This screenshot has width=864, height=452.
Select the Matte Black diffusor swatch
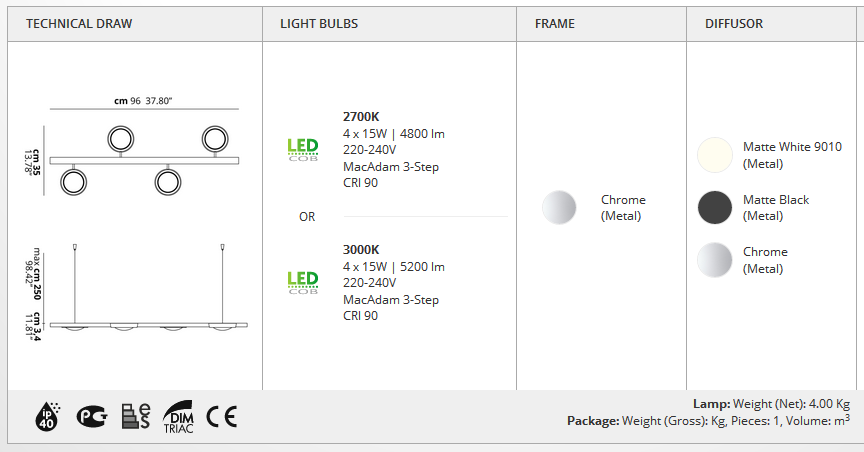[715, 207]
